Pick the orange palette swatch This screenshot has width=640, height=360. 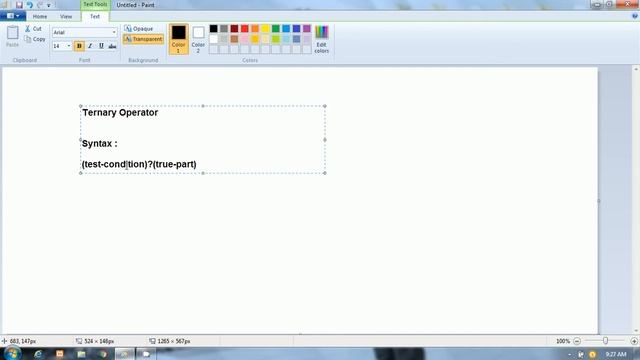coord(255,29)
